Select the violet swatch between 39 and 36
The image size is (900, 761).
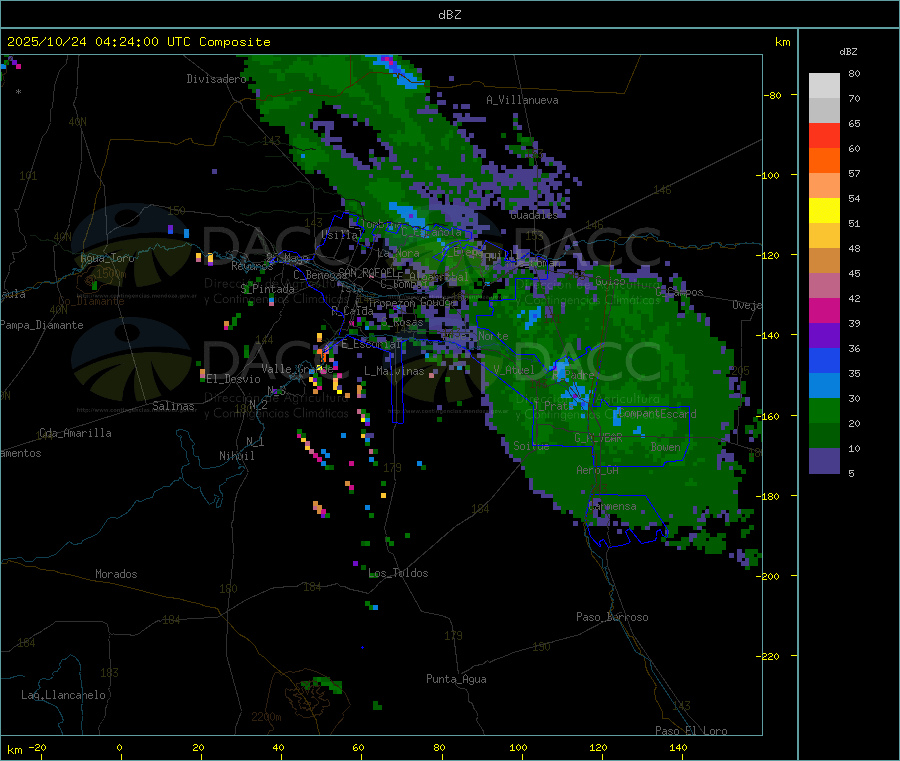coord(824,336)
